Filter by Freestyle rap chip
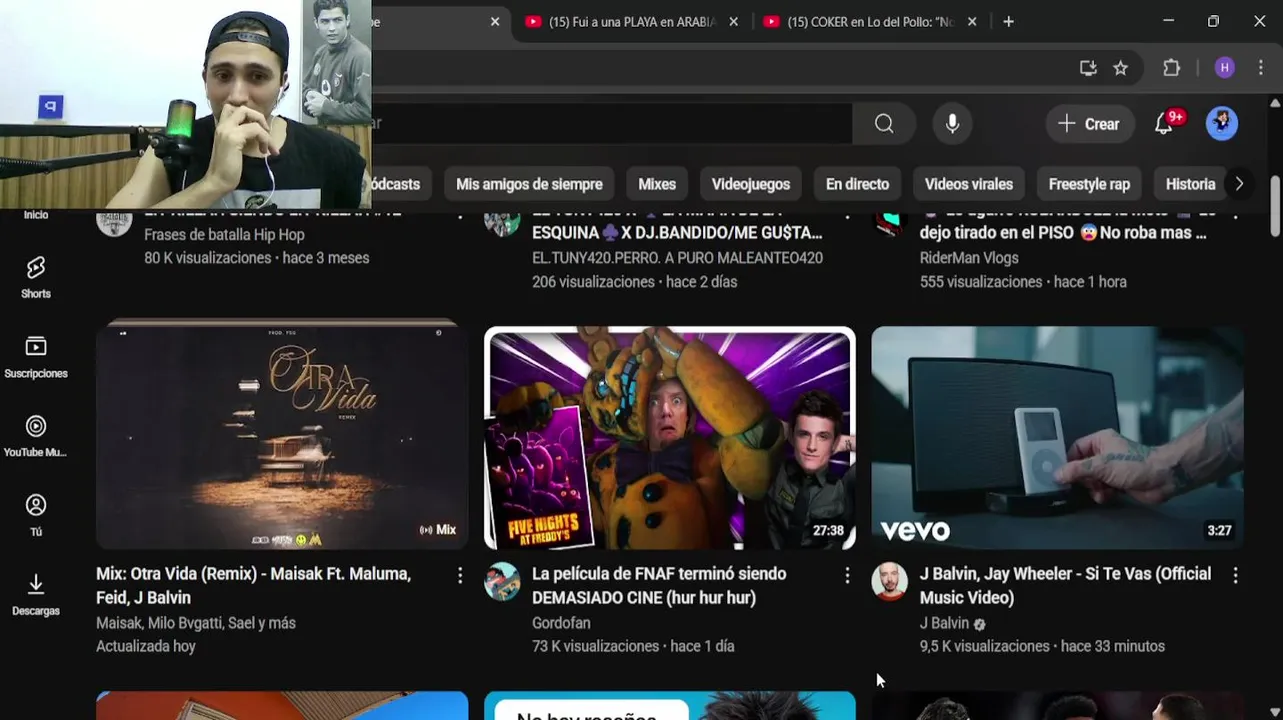1283x720 pixels. point(1089,184)
